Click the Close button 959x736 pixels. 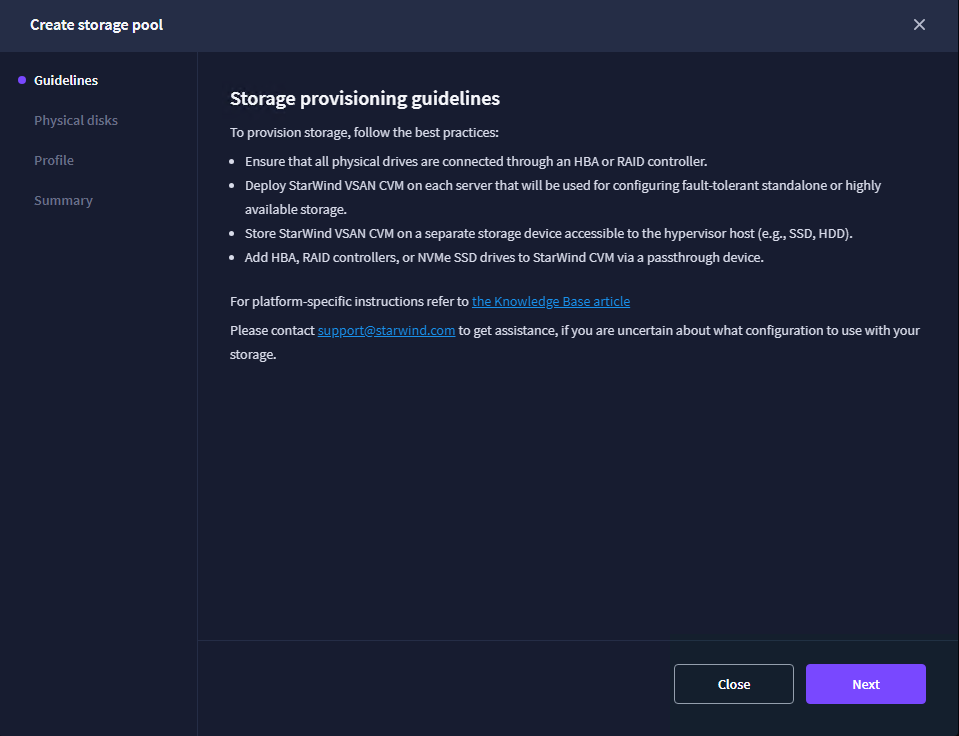(733, 684)
